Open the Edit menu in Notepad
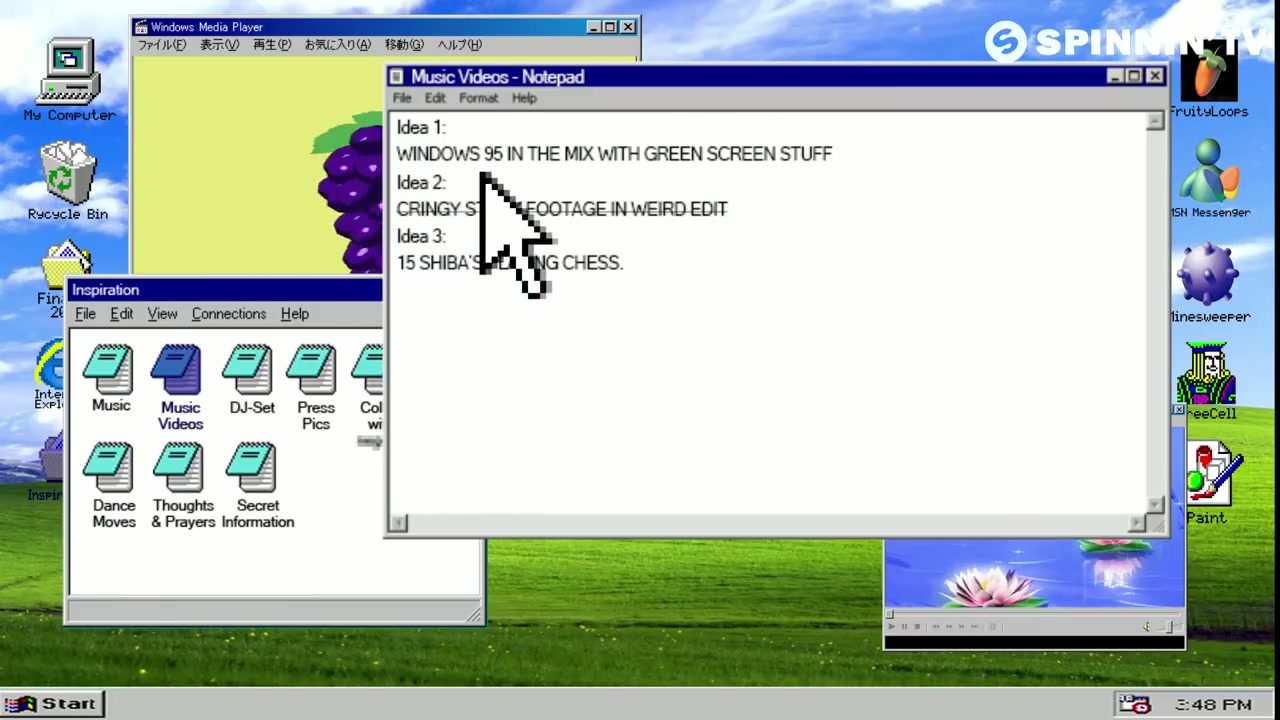Screen dimensions: 1280x720 point(434,98)
